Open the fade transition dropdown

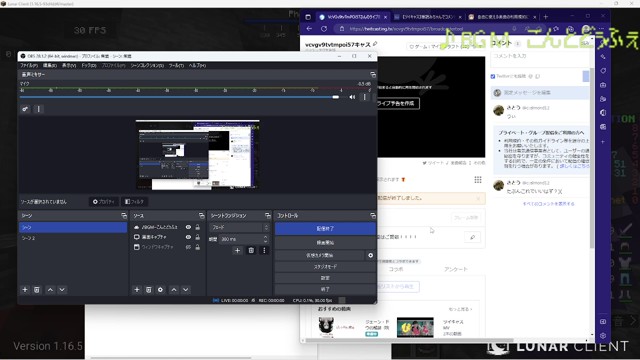click(239, 227)
